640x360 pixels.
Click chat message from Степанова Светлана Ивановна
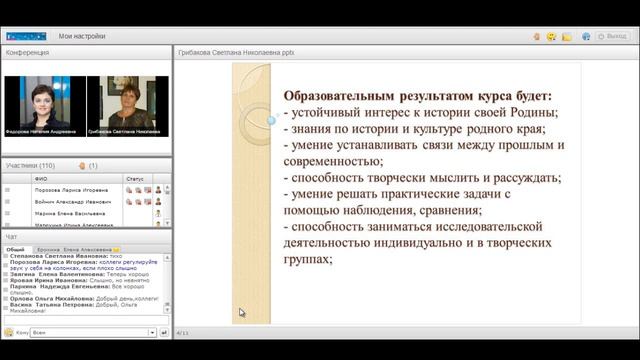coord(66,256)
